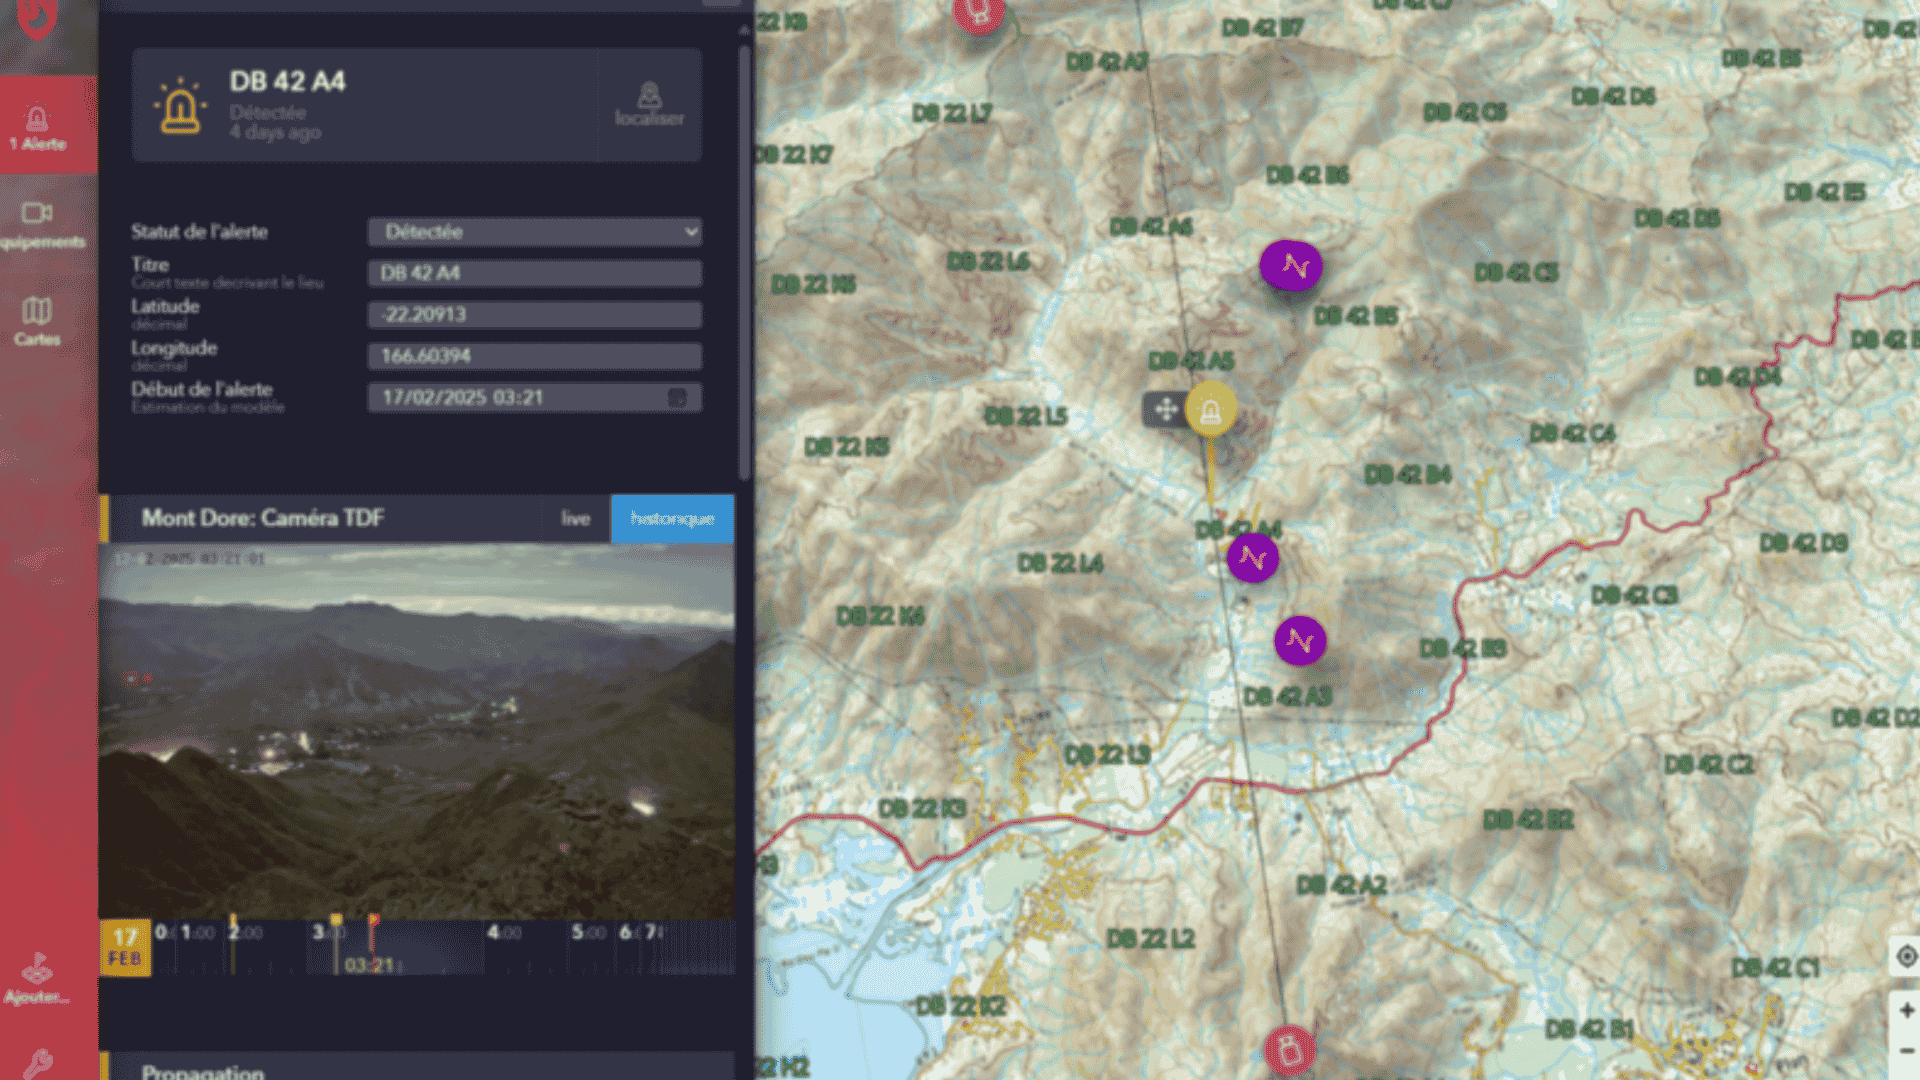Click the 5:00 mark on the timeline
The image size is (1920, 1080).
(x=588, y=932)
